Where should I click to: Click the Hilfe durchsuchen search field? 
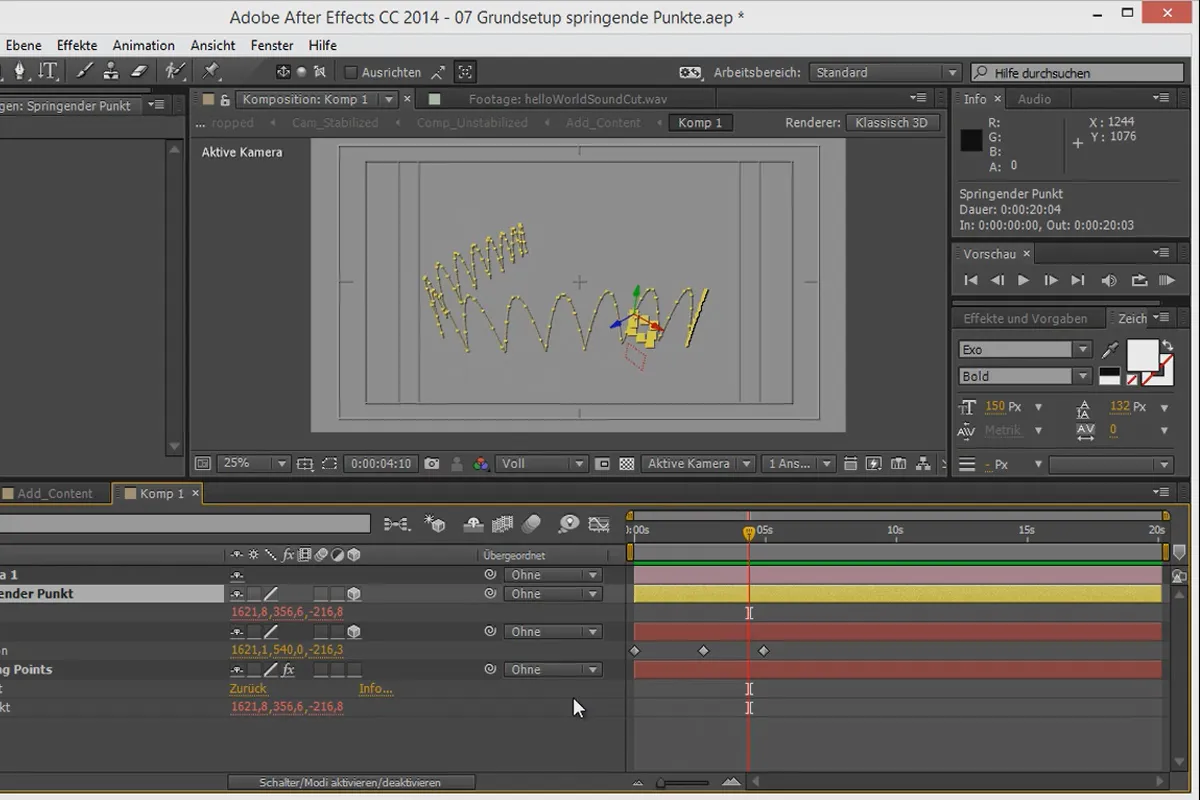(x=1077, y=73)
